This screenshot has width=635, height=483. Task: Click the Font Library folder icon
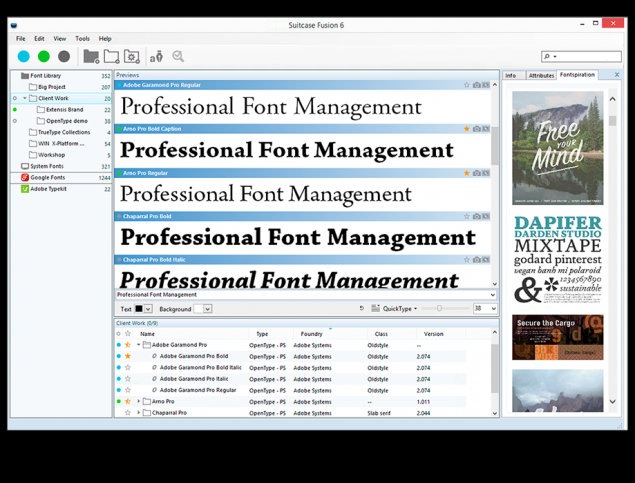coord(25,76)
